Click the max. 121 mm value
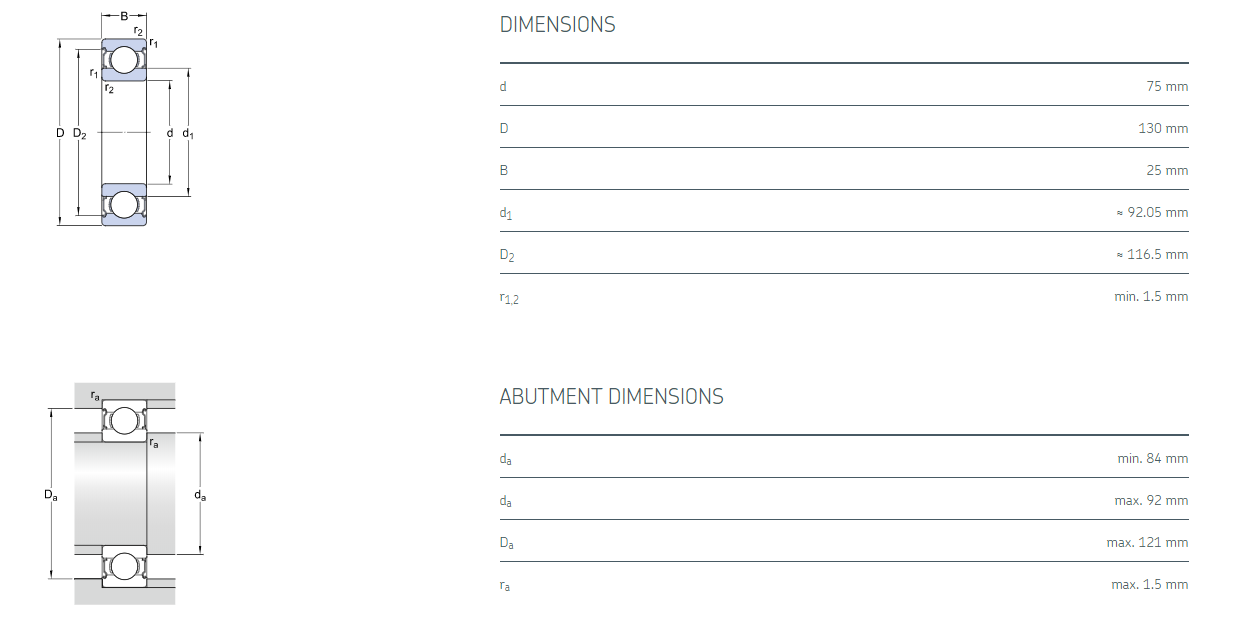Screen dimensions: 1233x634 click(1147, 543)
